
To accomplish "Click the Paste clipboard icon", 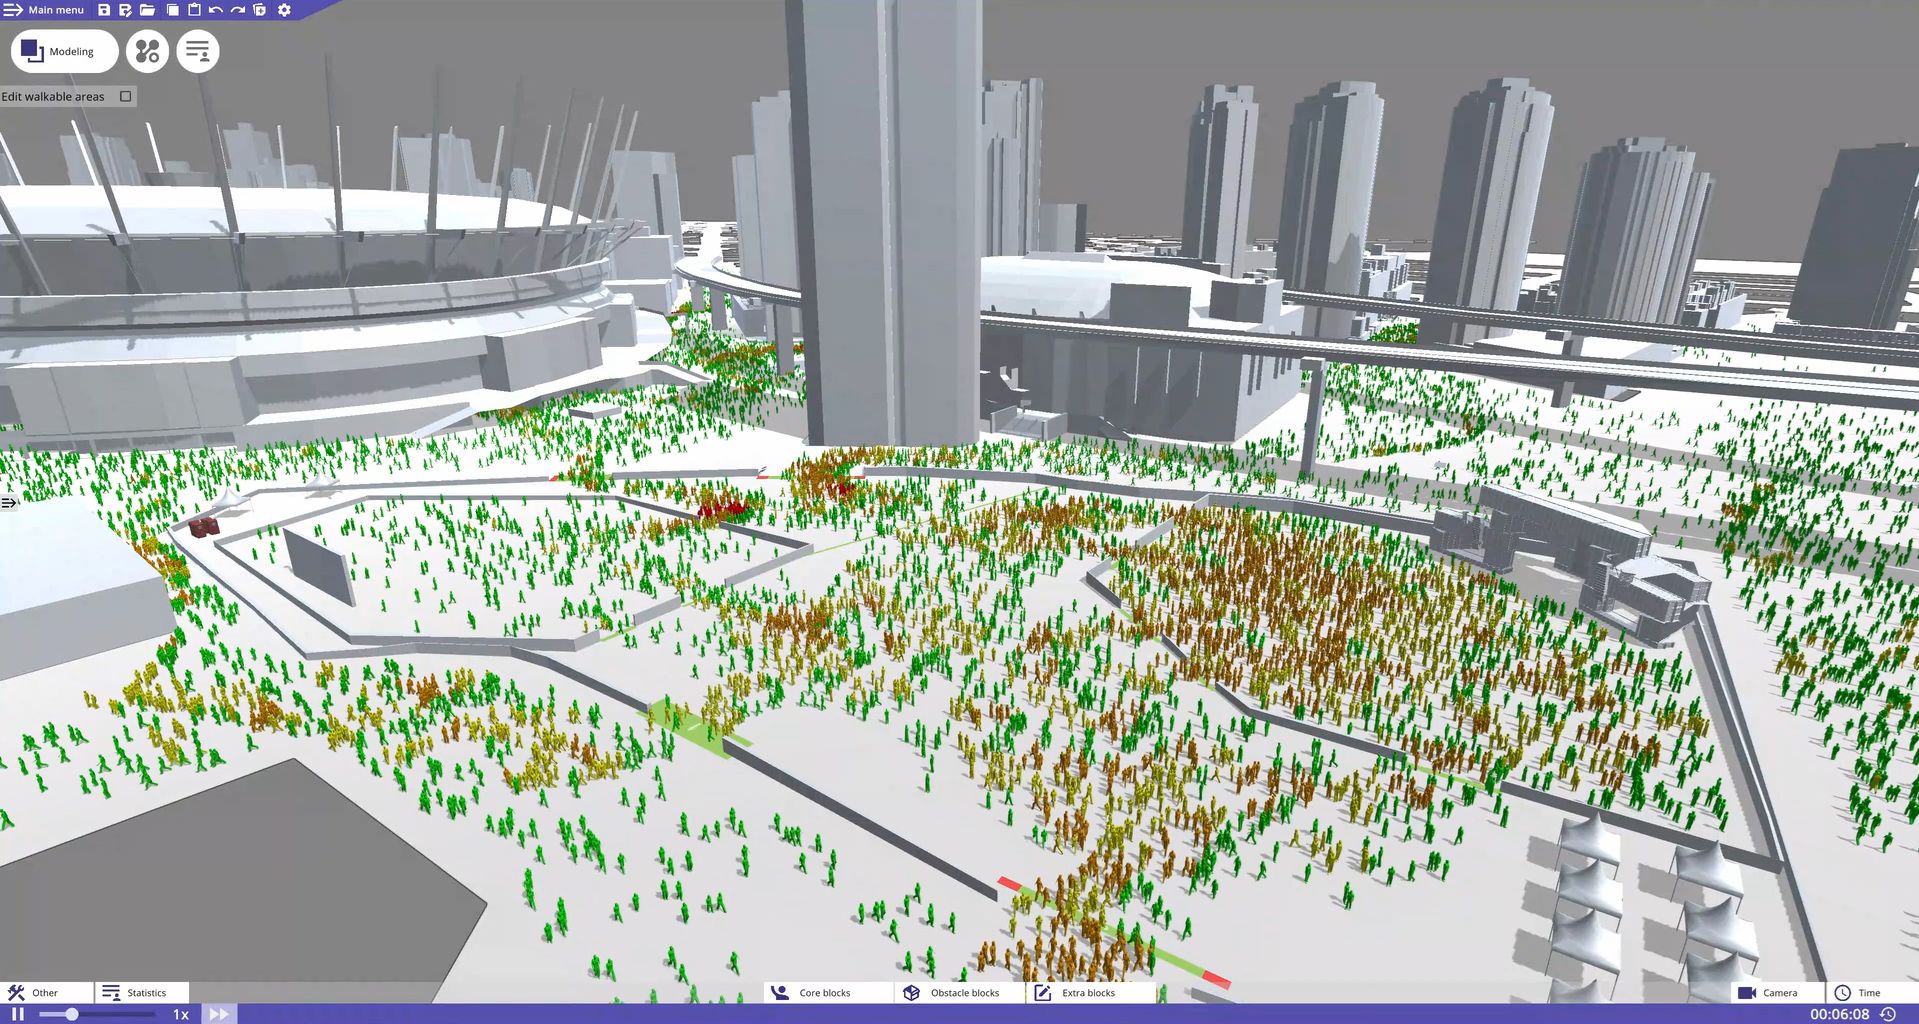I will 194,10.
